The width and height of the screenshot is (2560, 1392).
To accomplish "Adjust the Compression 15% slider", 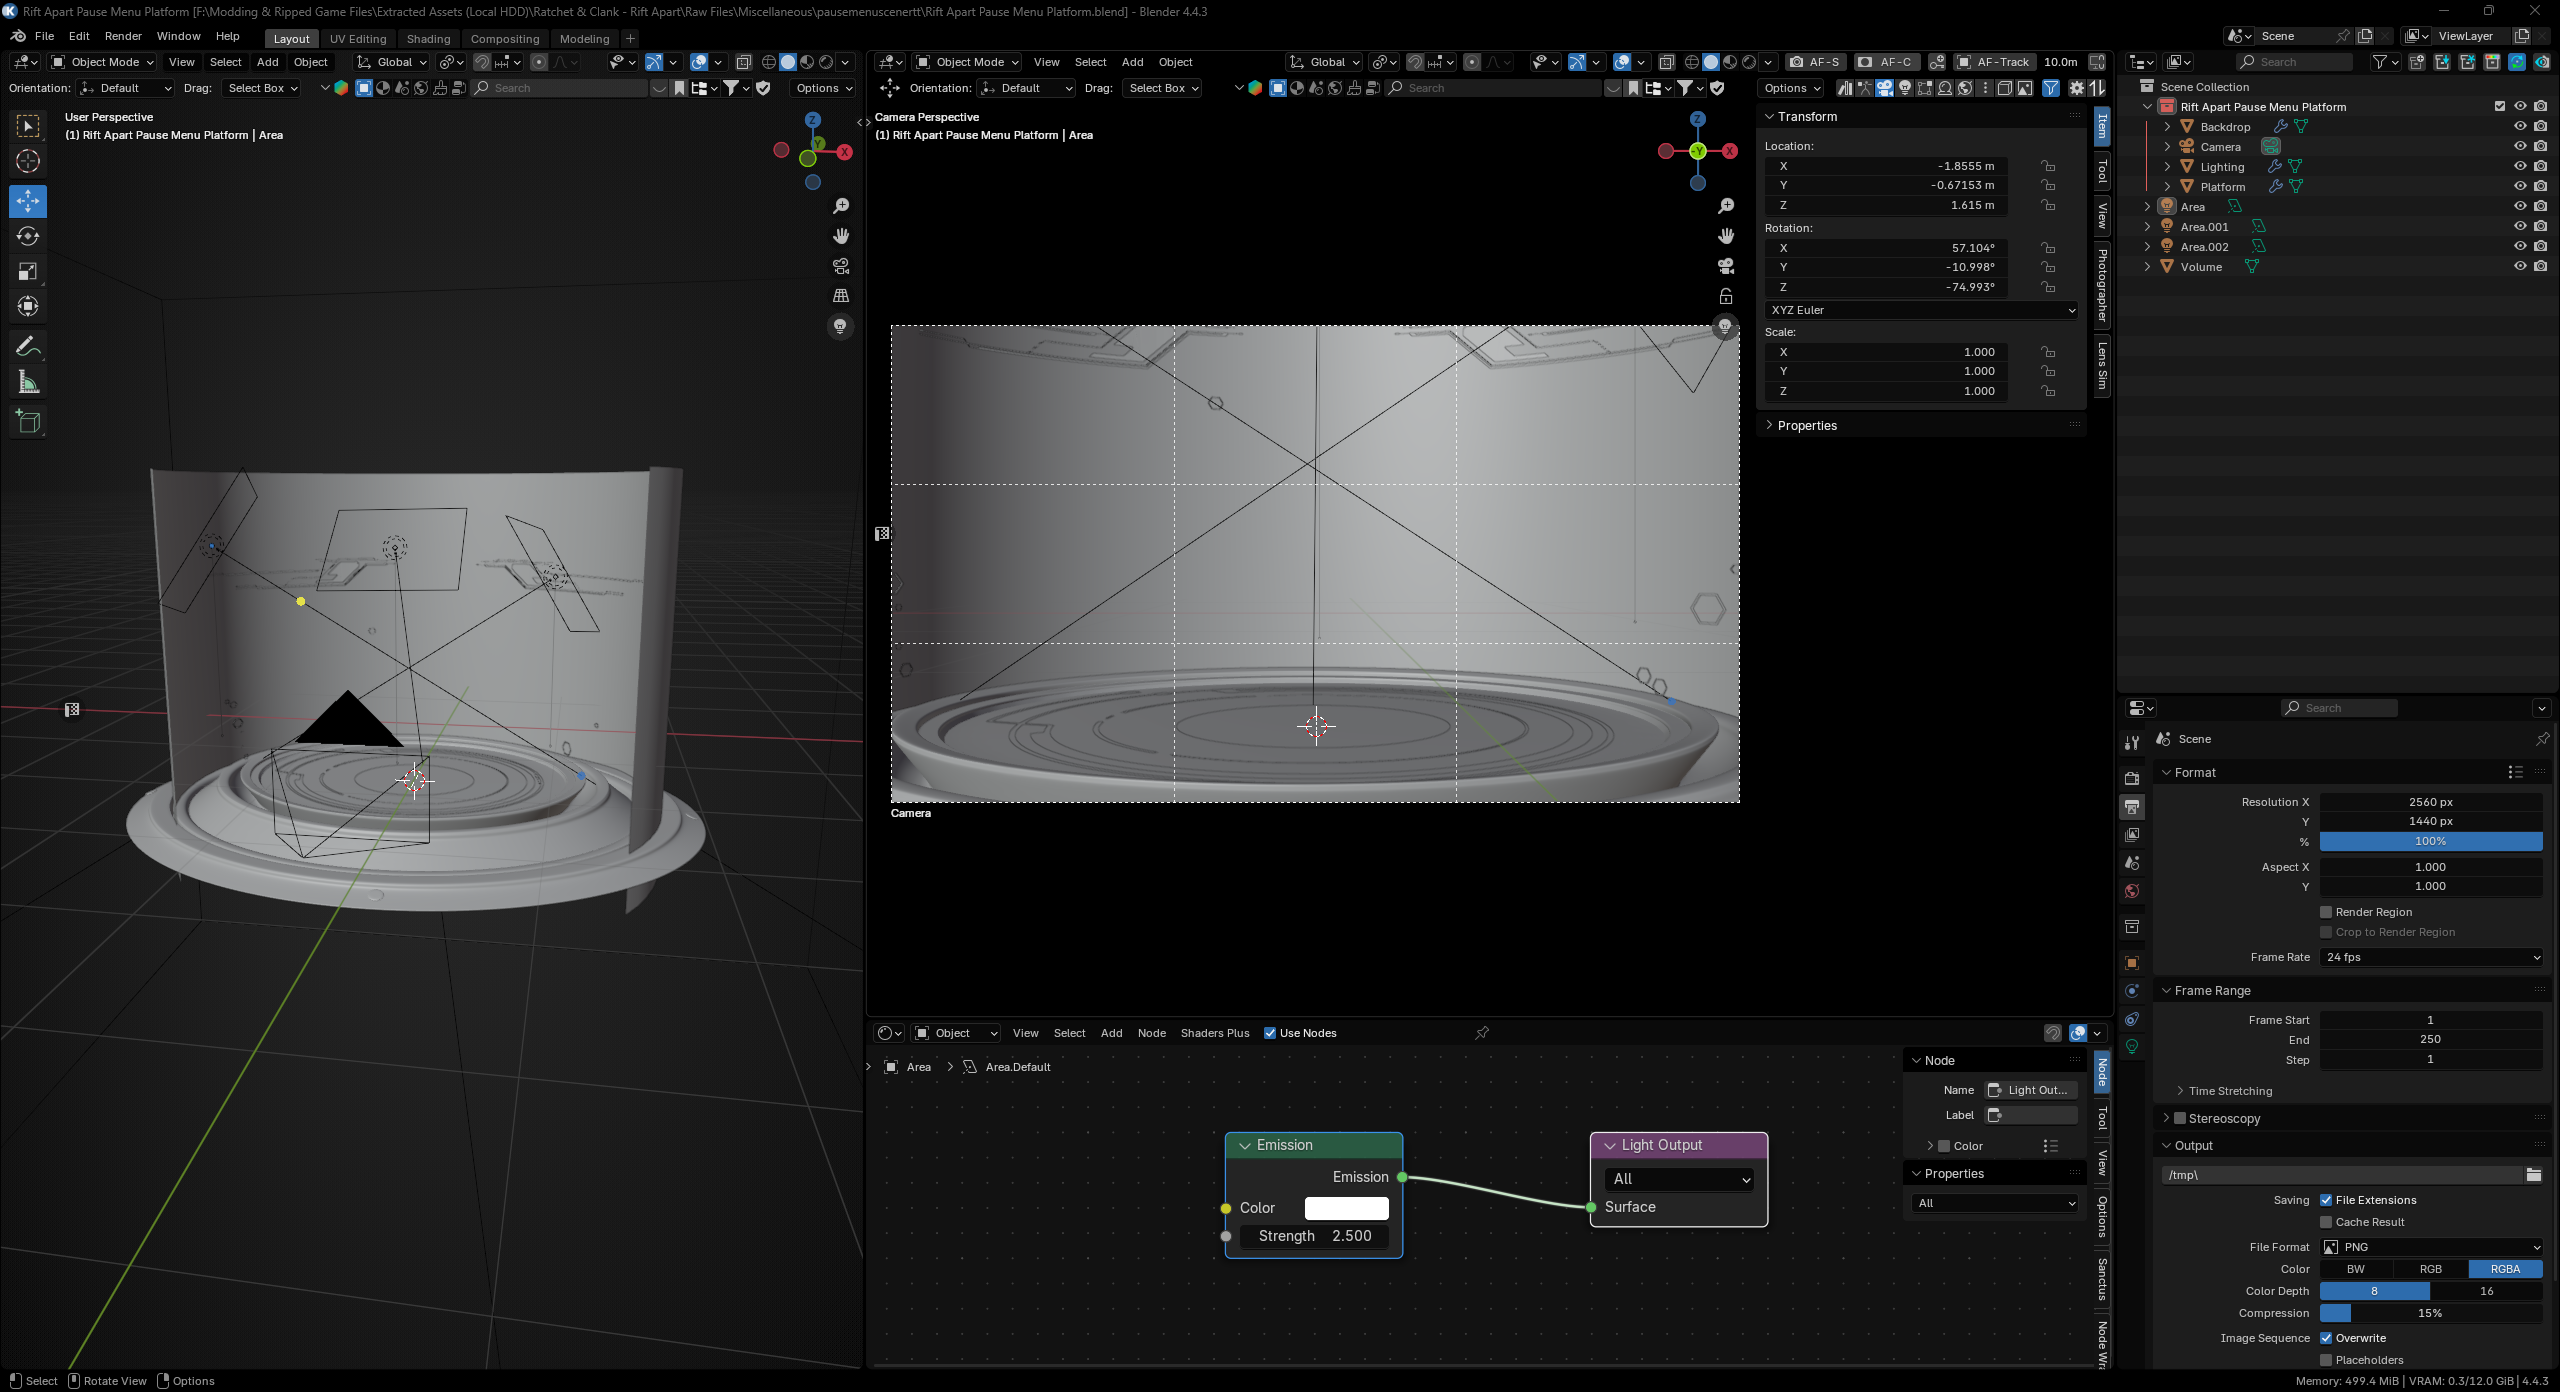I will pos(2431,1313).
